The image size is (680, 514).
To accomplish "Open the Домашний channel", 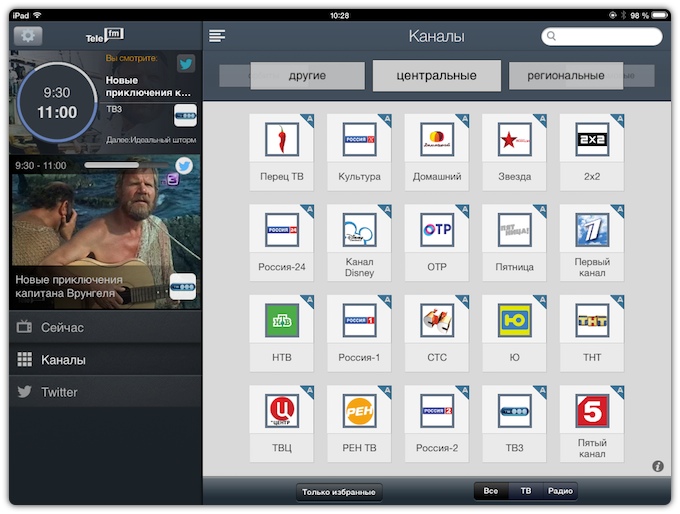I will tap(437, 152).
